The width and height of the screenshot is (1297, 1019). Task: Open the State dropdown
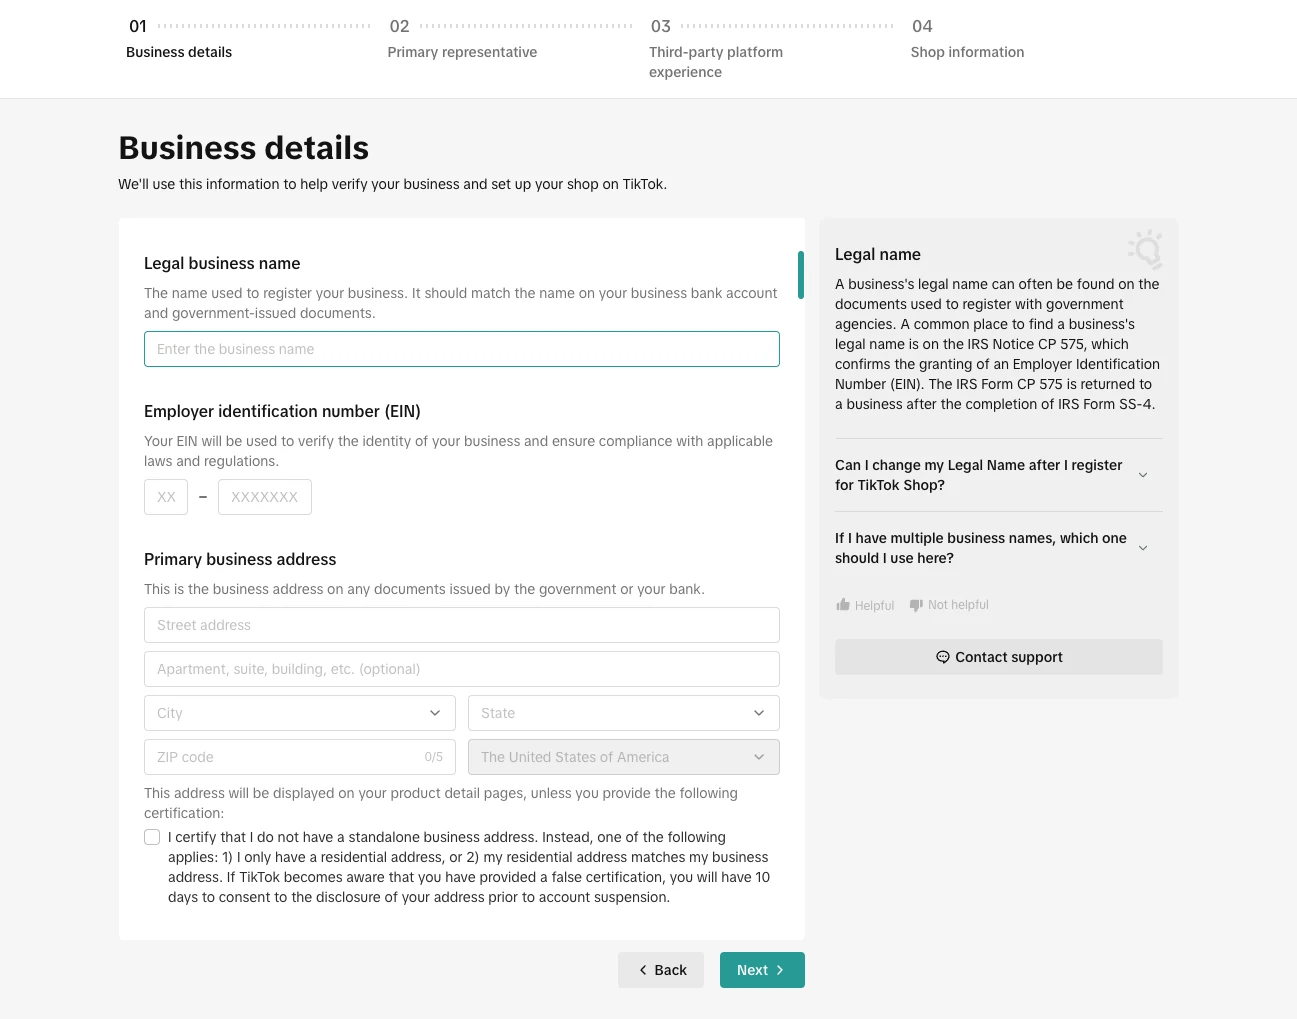point(623,713)
